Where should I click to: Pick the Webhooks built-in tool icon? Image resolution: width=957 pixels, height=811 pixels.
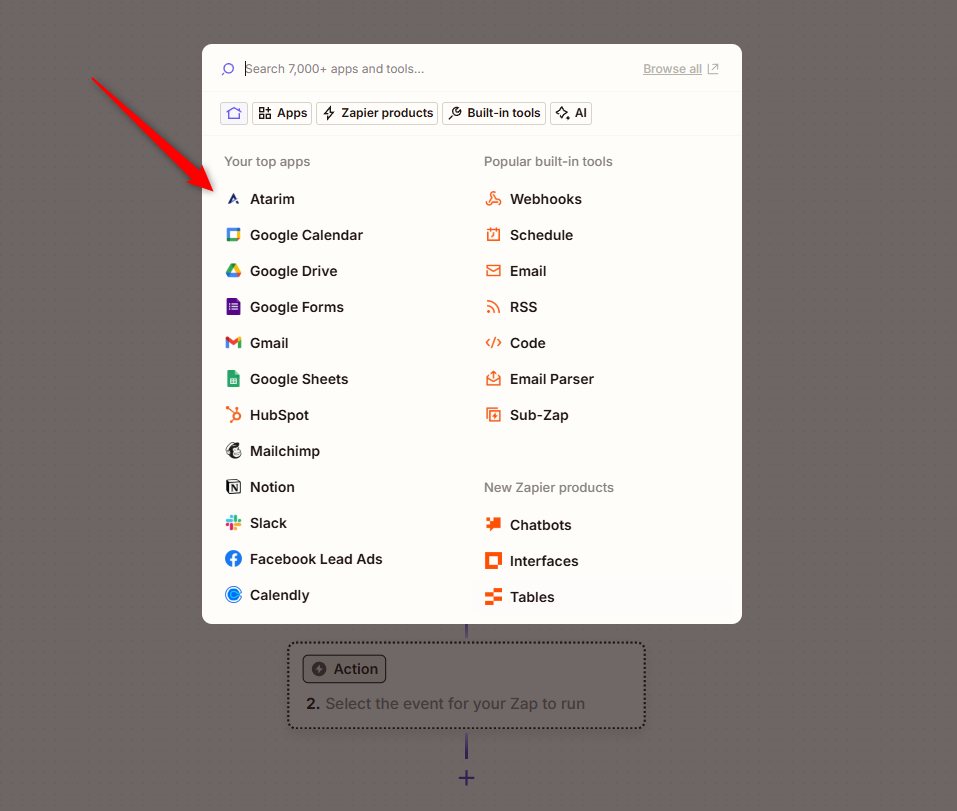coord(493,199)
